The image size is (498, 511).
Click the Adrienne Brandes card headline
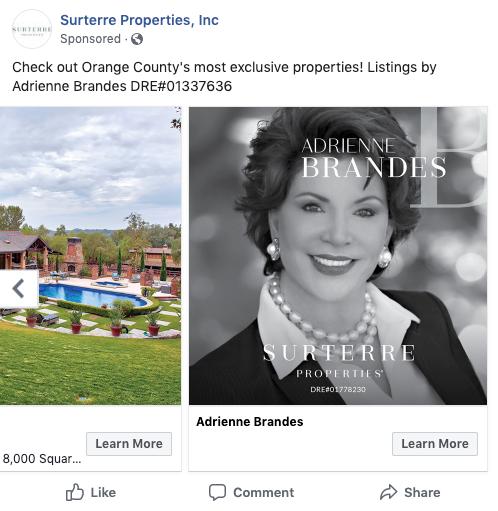250,422
